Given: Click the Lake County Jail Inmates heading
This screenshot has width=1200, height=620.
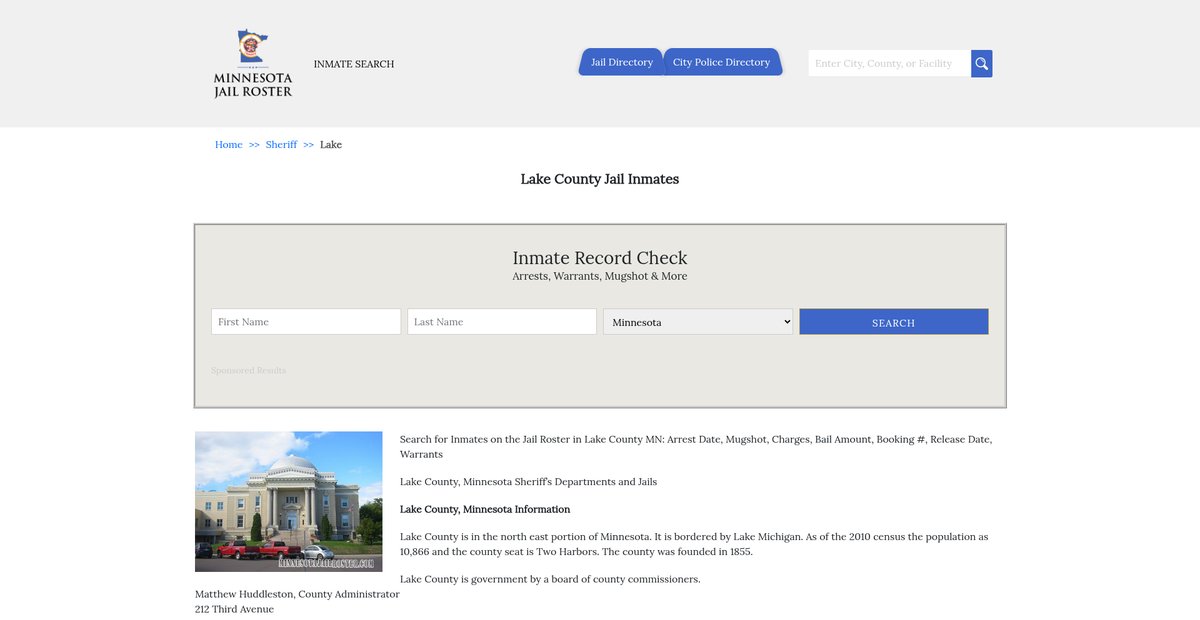Looking at the screenshot, I should (x=600, y=179).
